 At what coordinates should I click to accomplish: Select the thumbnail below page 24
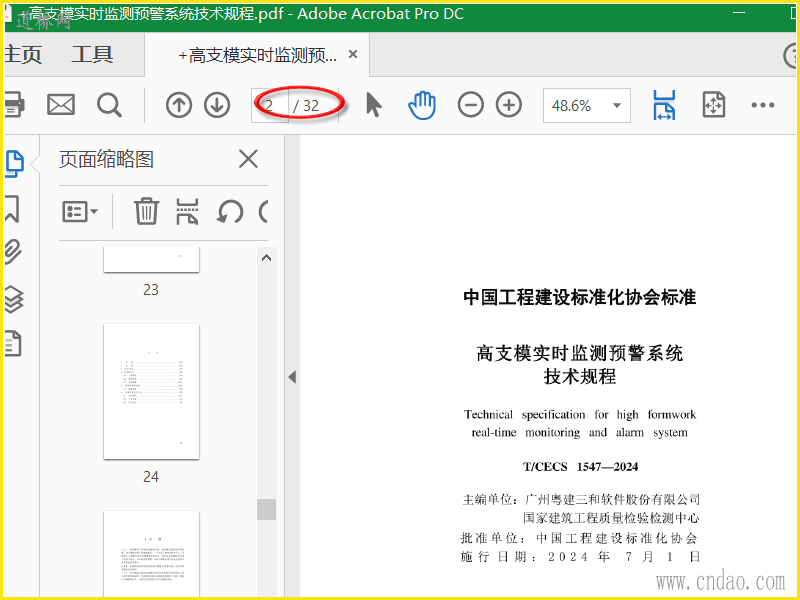click(152, 553)
